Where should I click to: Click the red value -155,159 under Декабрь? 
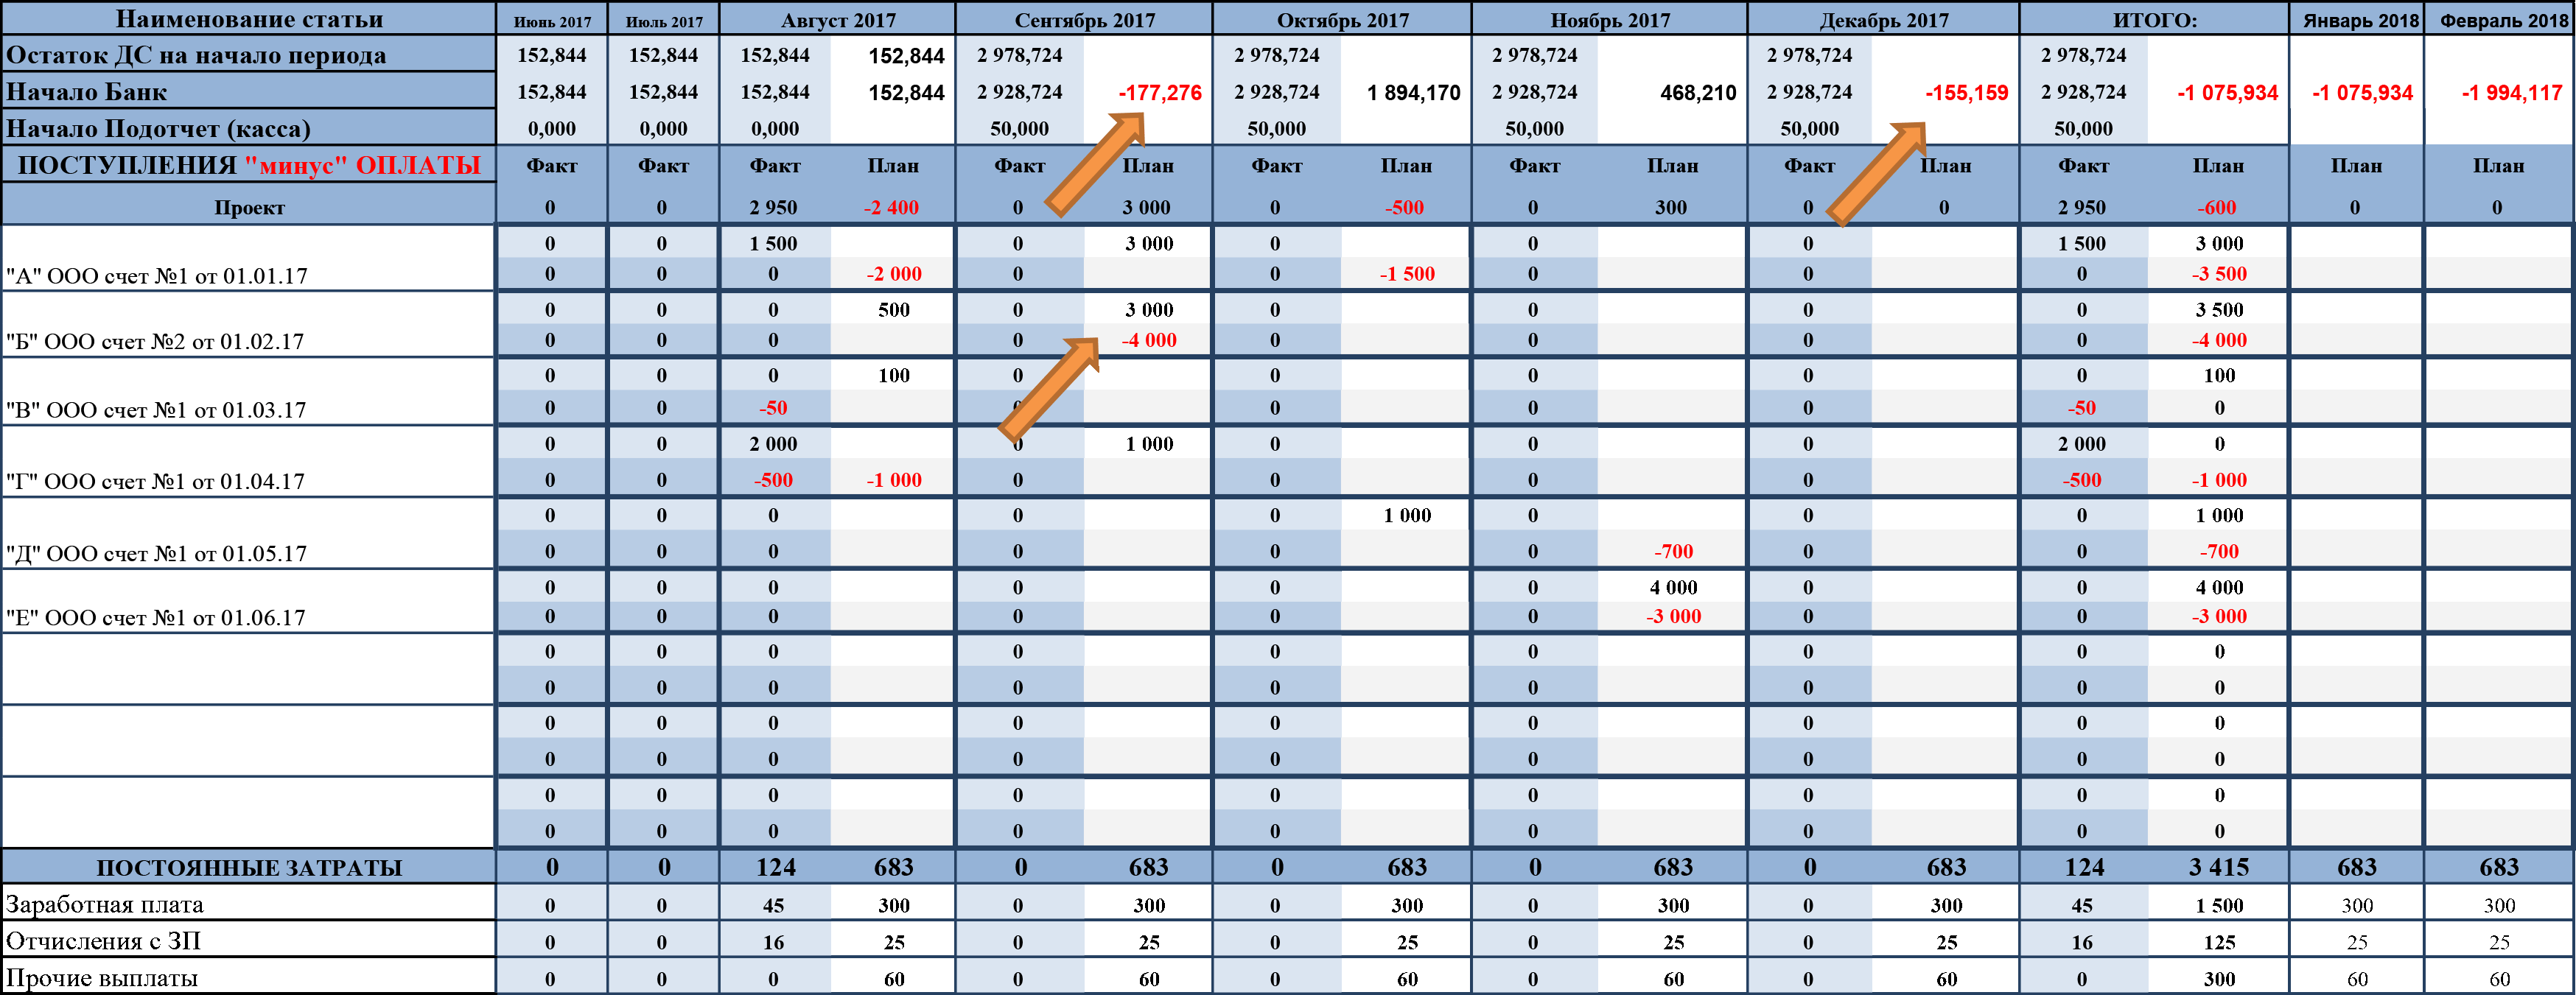(x=1966, y=93)
